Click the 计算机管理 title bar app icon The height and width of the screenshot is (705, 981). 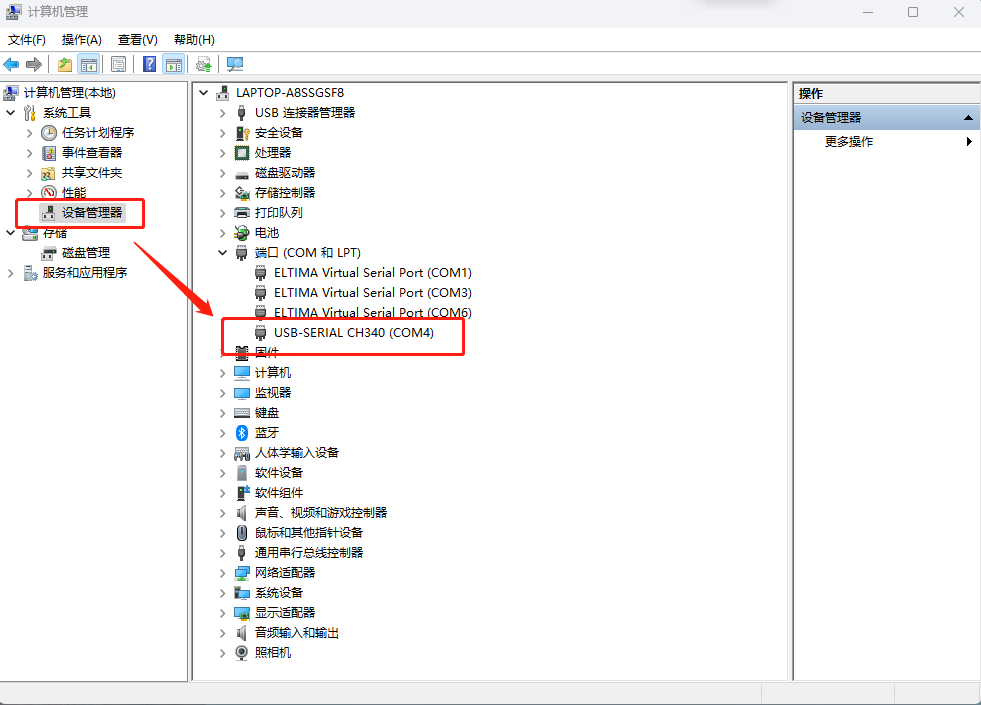(x=13, y=11)
